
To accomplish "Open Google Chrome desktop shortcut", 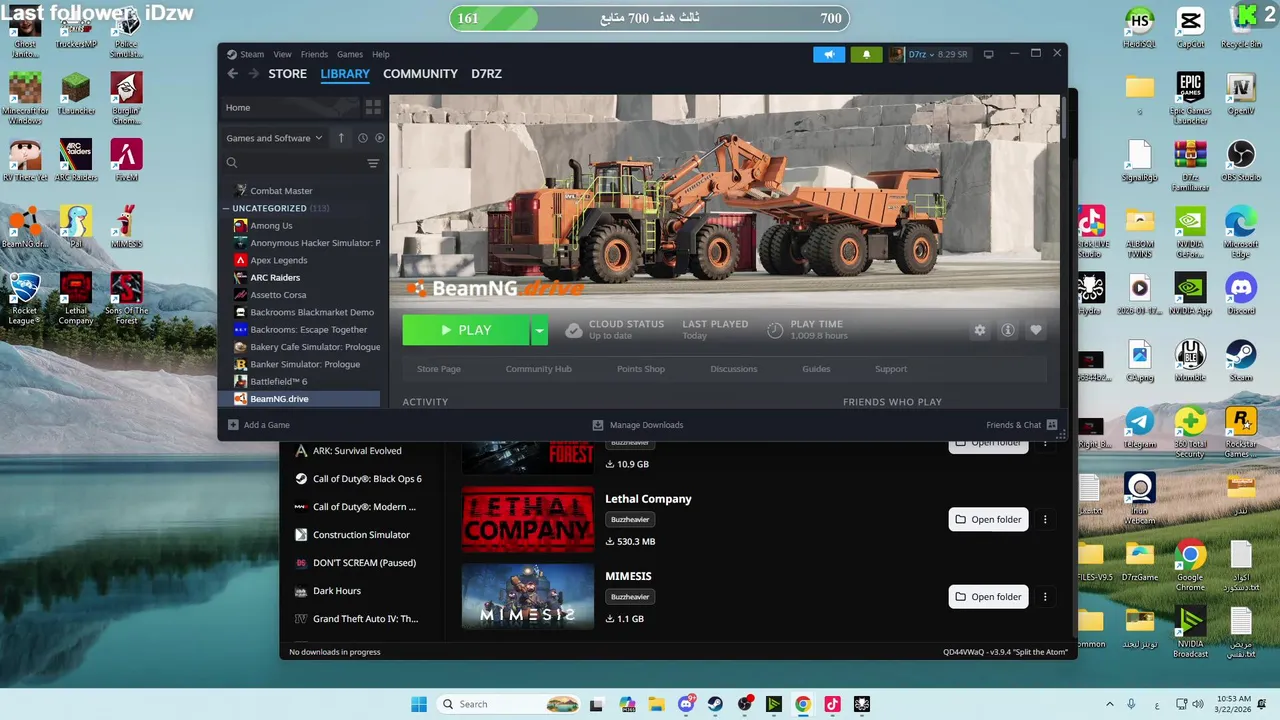I will coord(1190,566).
